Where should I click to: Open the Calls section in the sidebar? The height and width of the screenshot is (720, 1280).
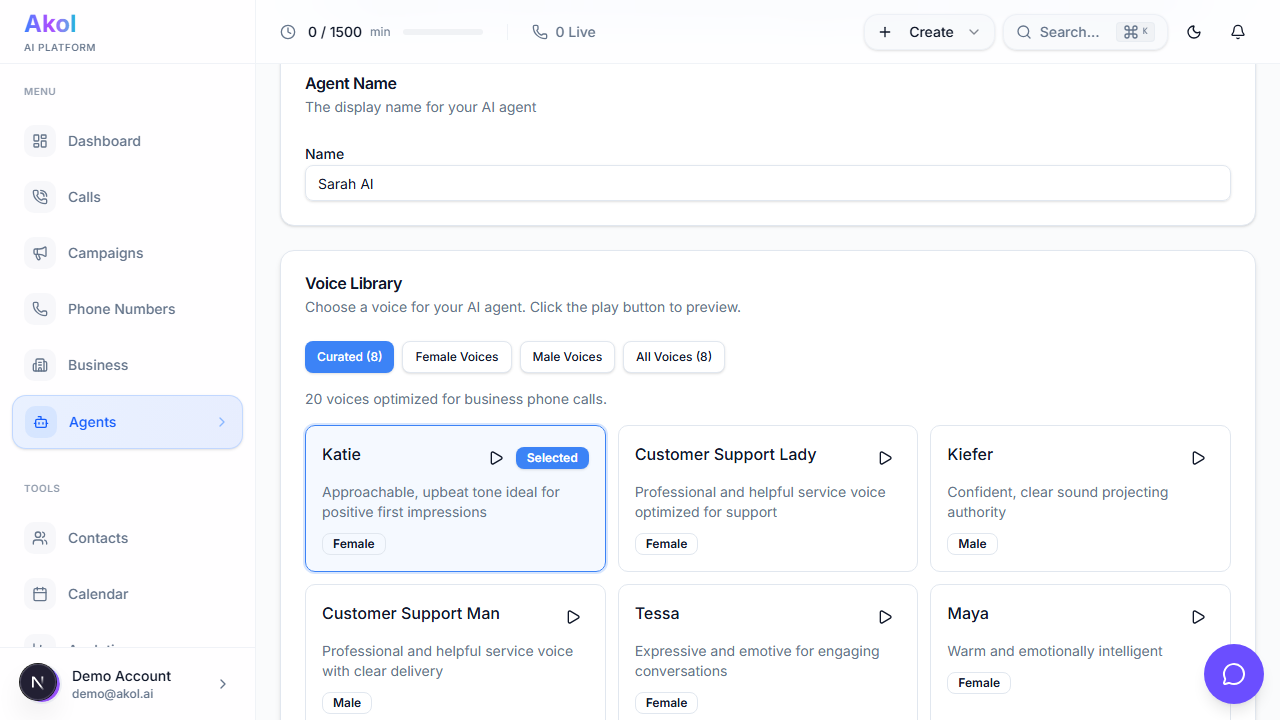(x=83, y=197)
